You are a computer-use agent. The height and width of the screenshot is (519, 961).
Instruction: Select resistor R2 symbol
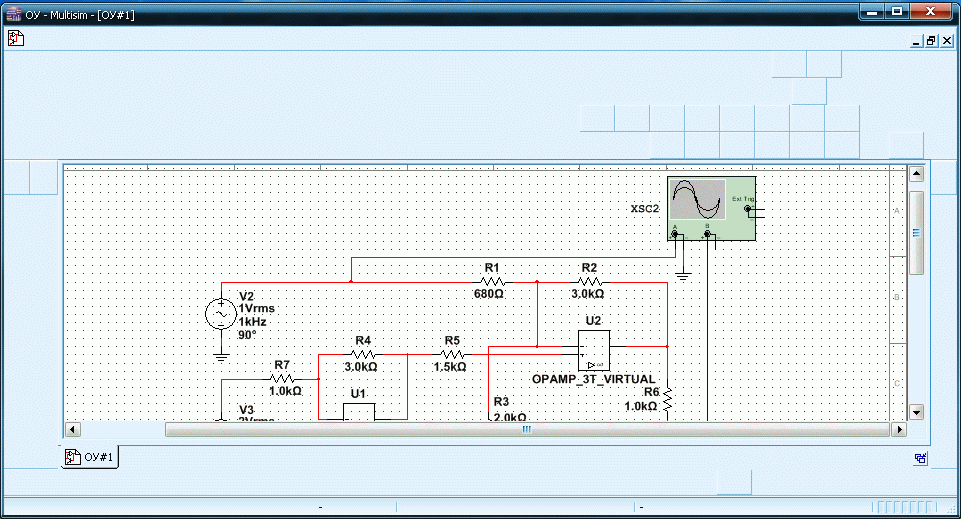pyautogui.click(x=588, y=282)
